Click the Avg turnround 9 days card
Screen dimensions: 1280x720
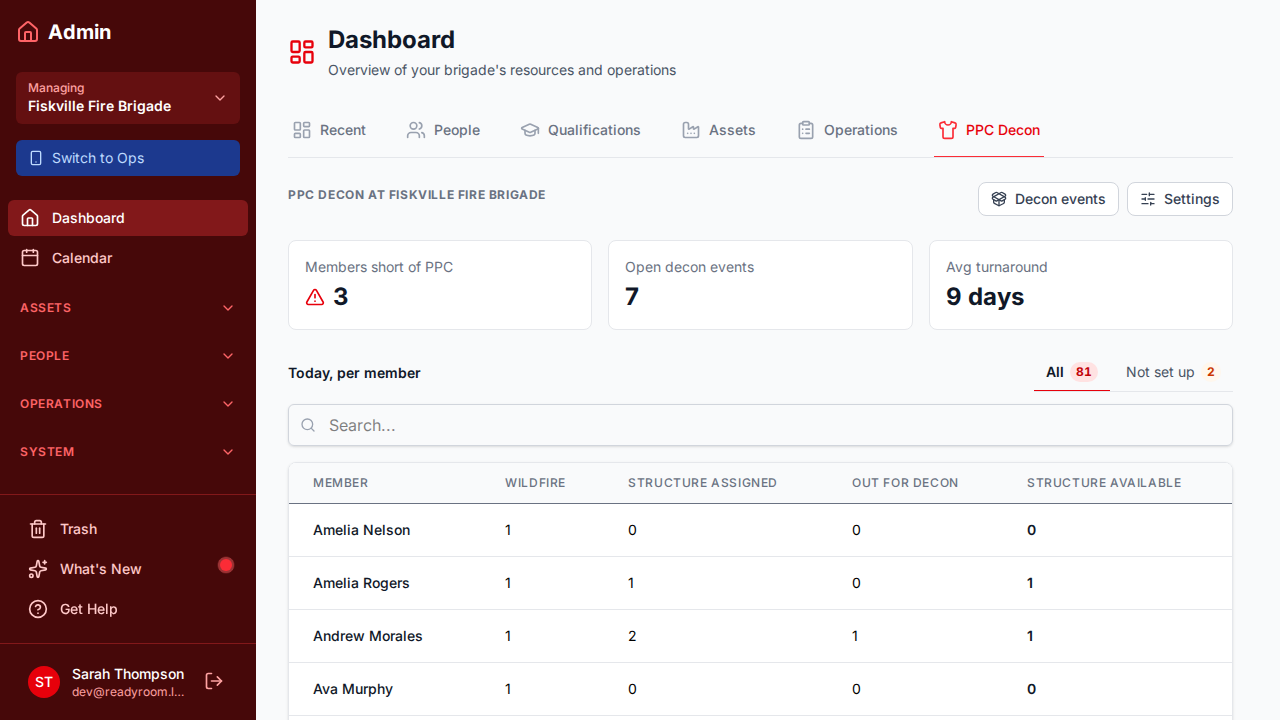click(x=1081, y=285)
